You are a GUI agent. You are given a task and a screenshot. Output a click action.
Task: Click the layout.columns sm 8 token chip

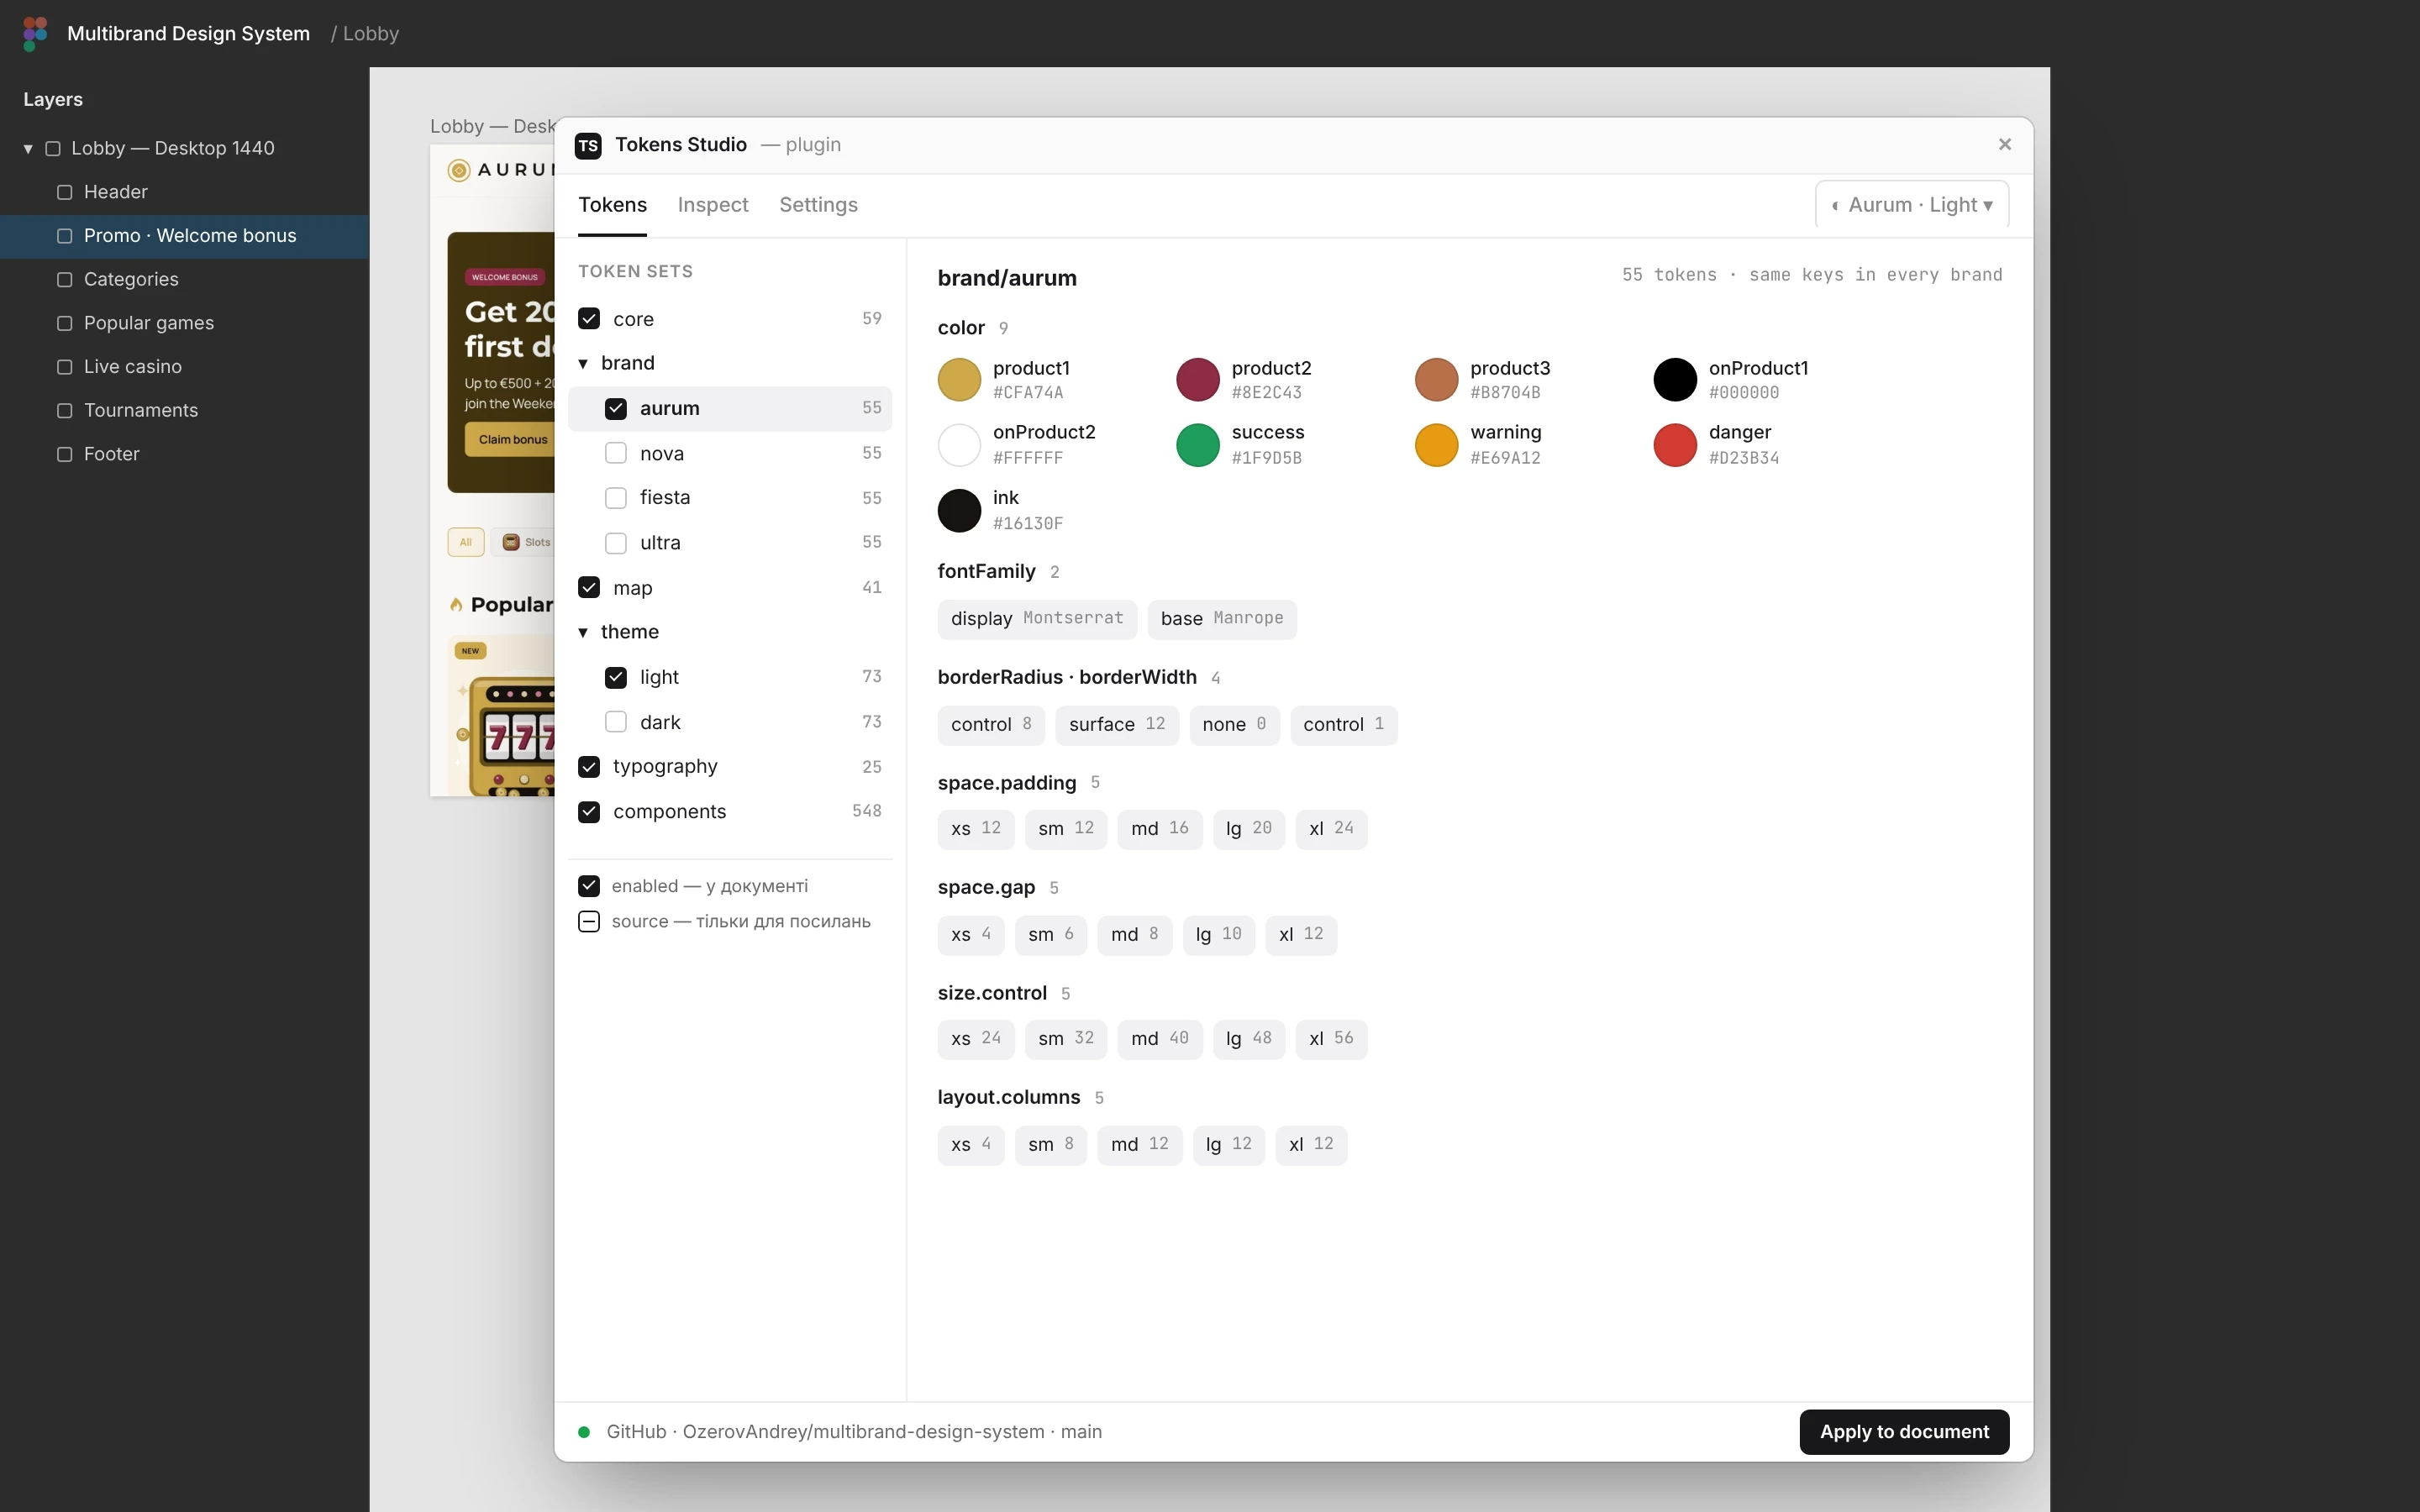coord(1050,1145)
